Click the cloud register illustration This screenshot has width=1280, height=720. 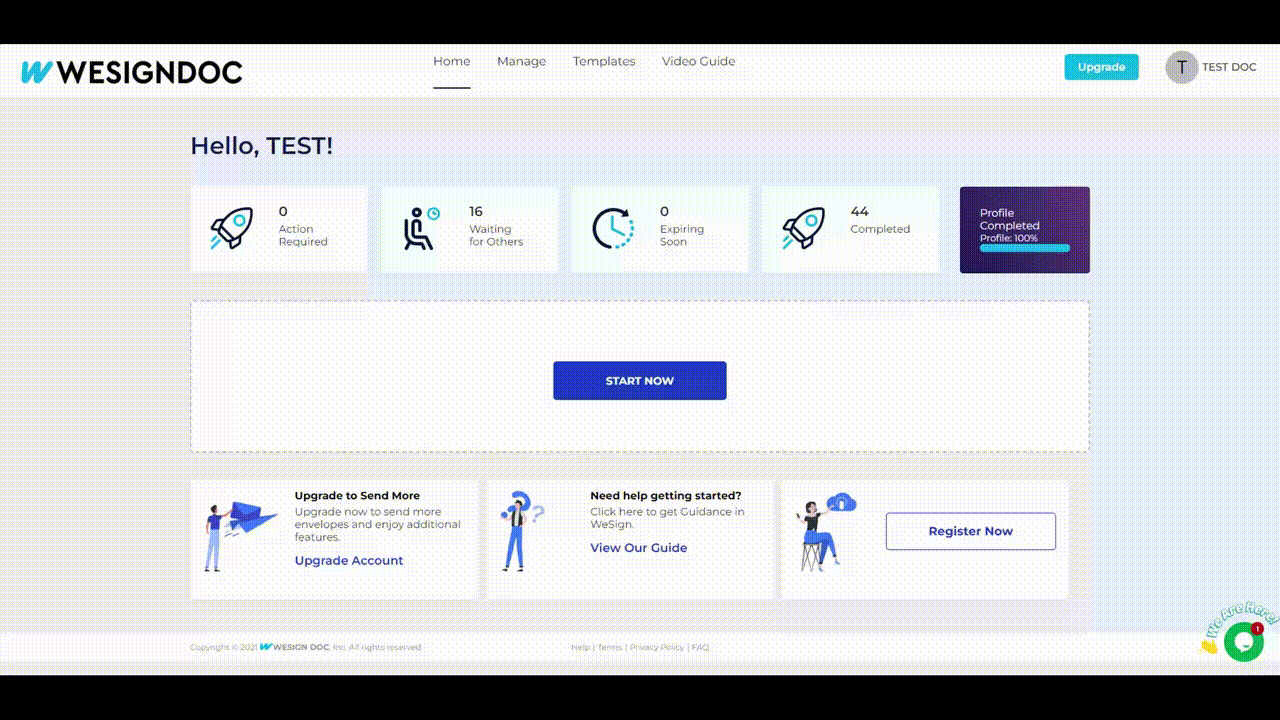(826, 530)
